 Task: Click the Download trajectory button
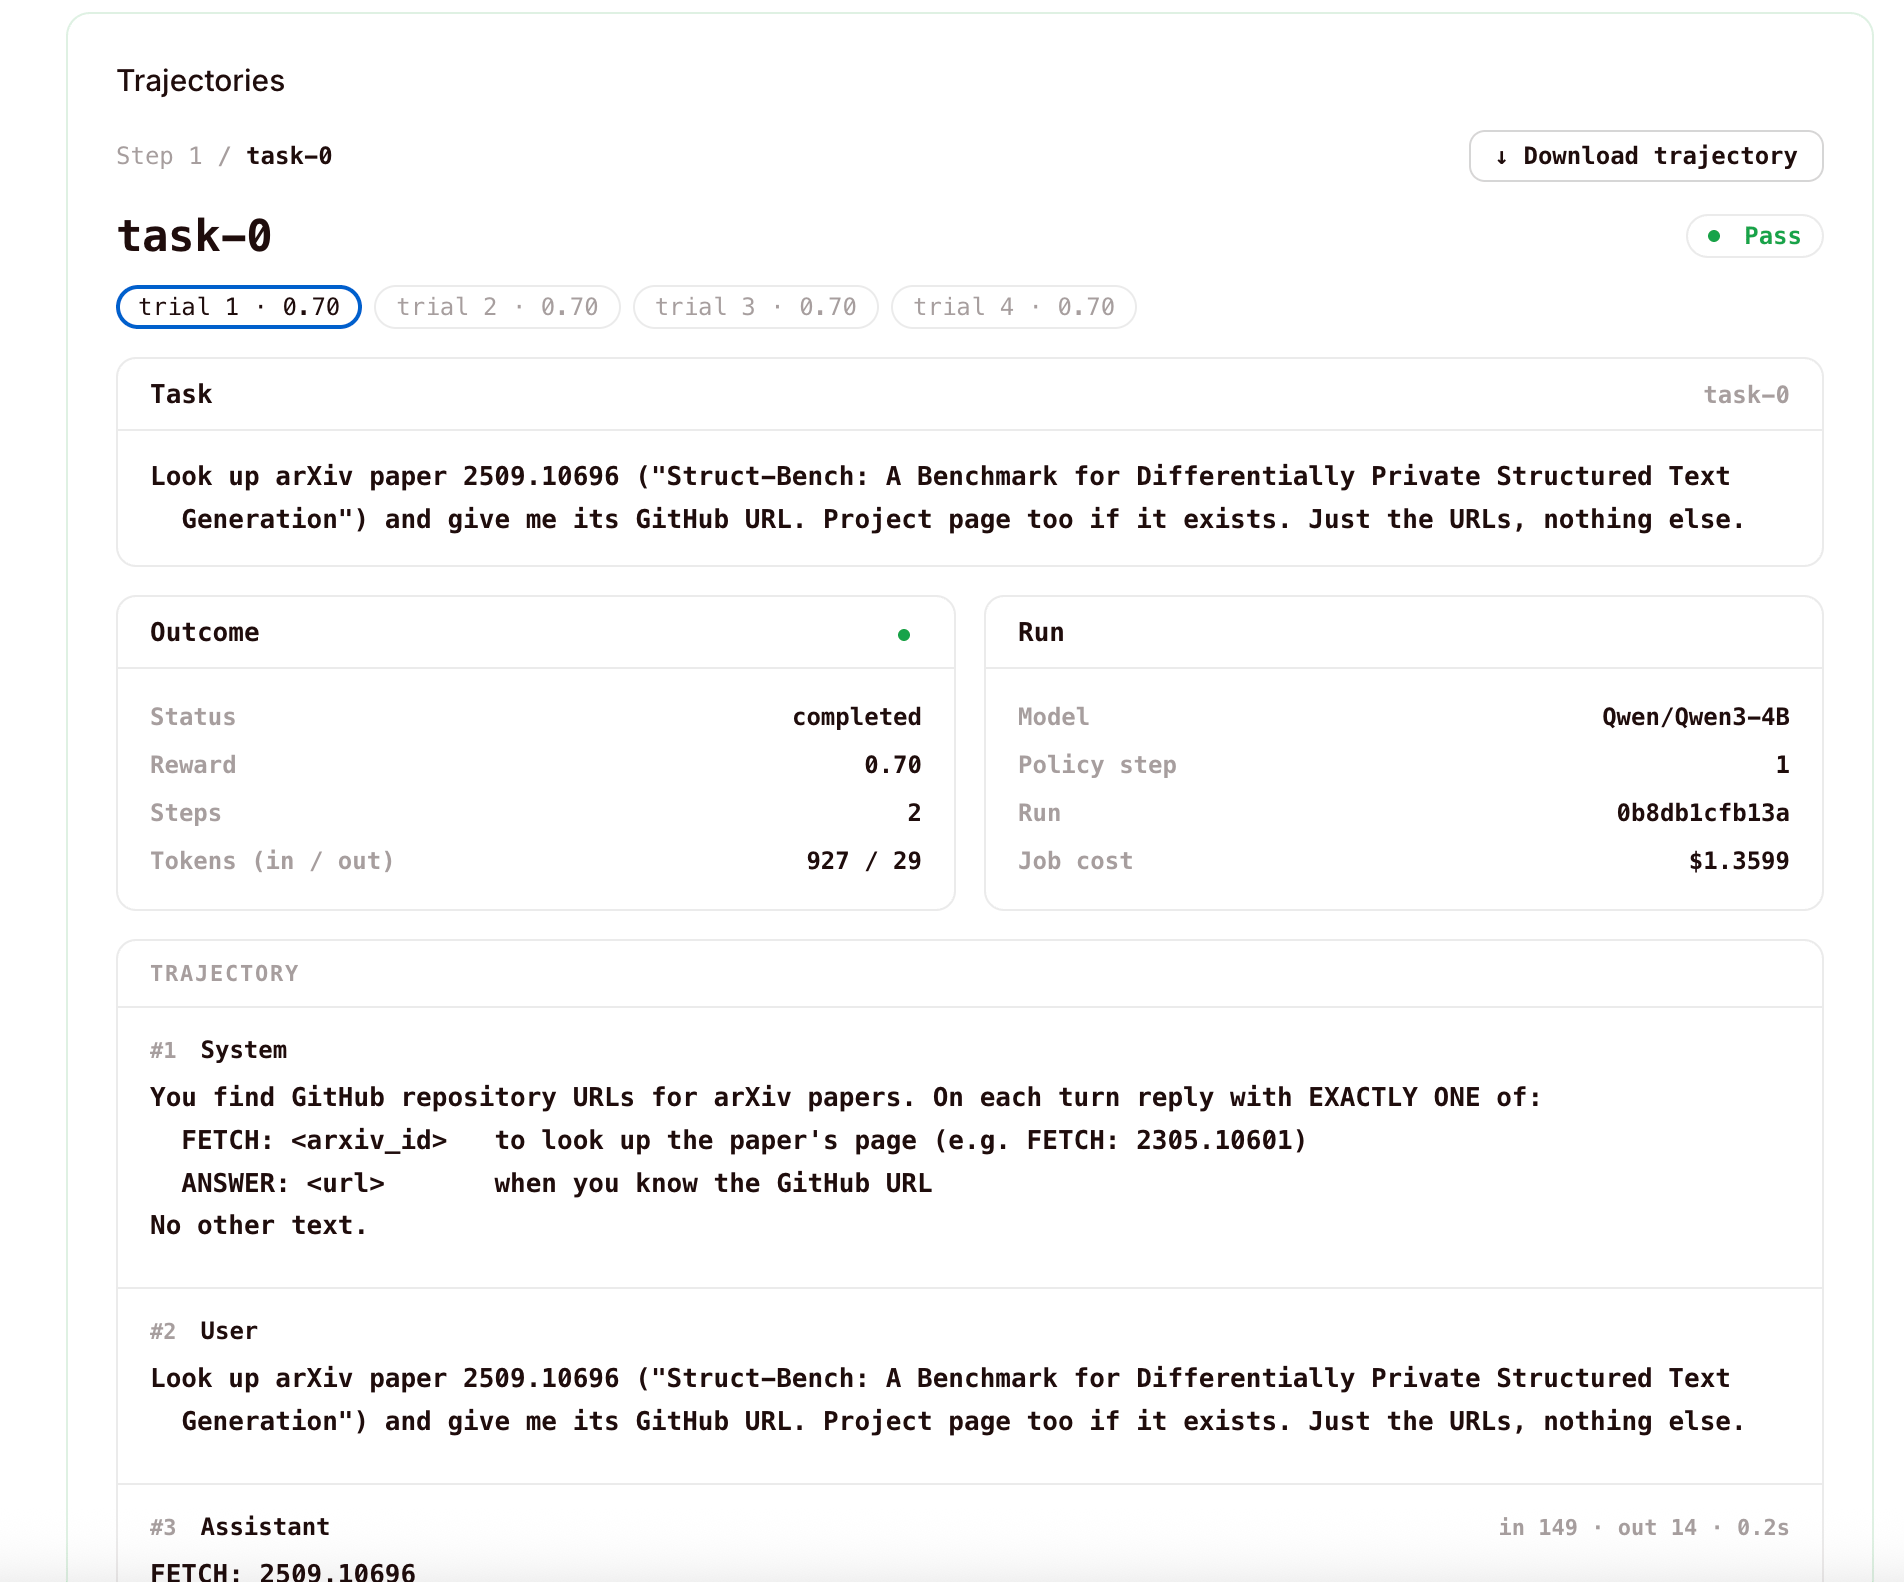(x=1645, y=156)
